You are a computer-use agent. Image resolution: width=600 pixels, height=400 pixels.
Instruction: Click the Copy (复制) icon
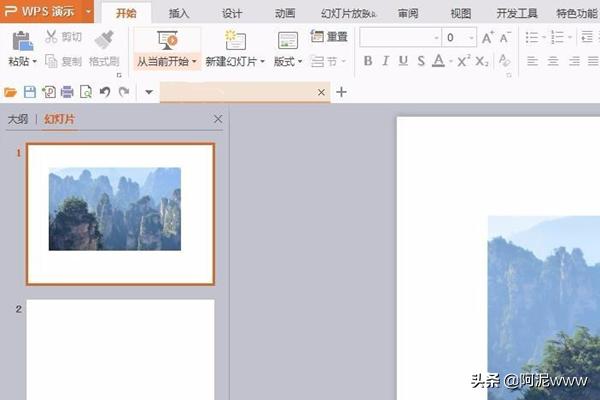(x=51, y=61)
